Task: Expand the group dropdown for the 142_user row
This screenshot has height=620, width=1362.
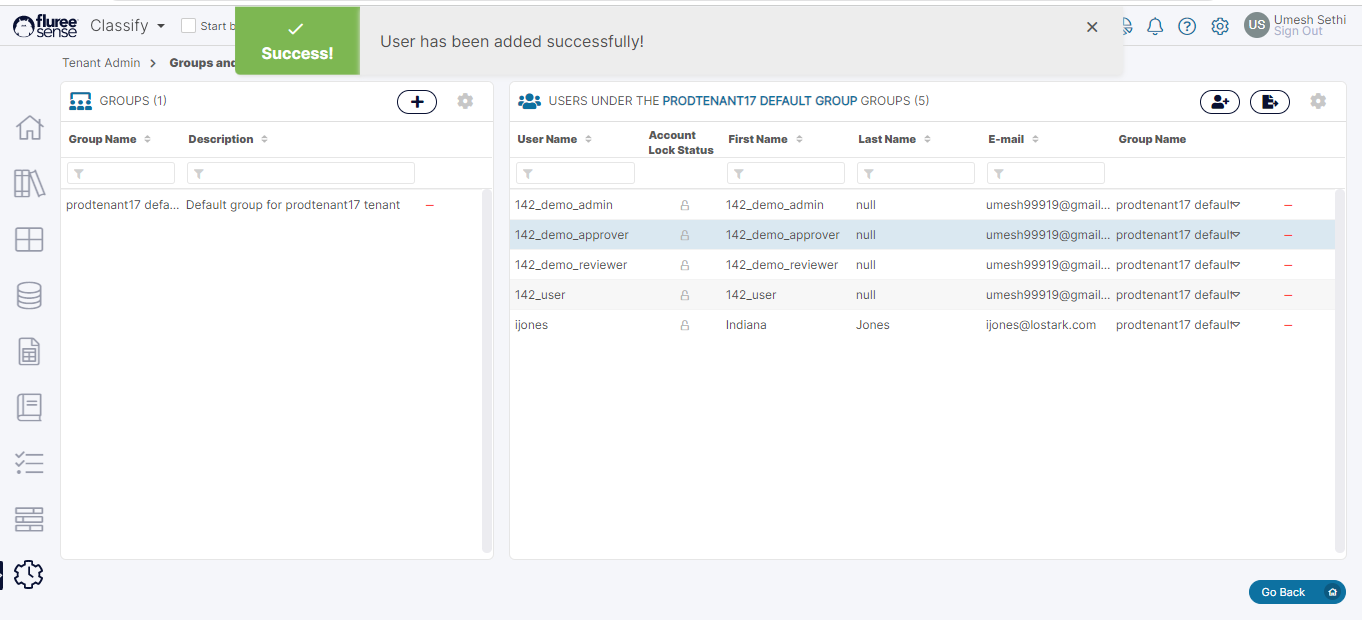Action: coord(1236,295)
